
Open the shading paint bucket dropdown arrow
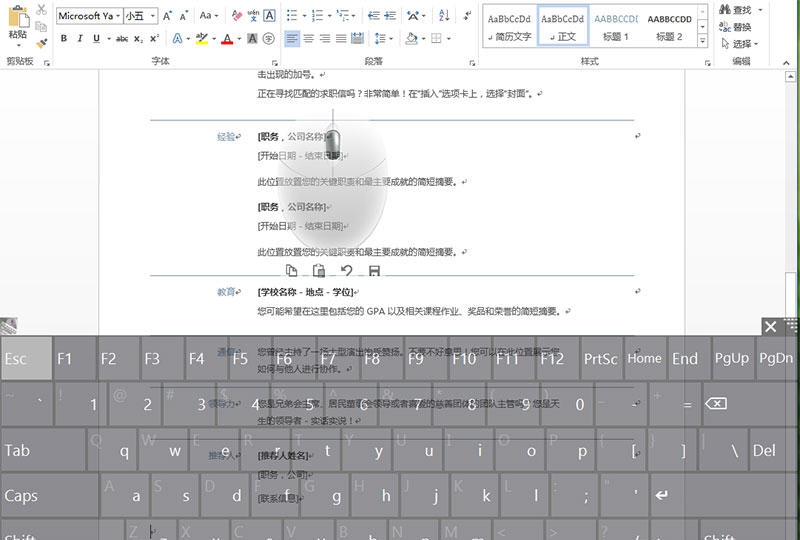pos(423,38)
